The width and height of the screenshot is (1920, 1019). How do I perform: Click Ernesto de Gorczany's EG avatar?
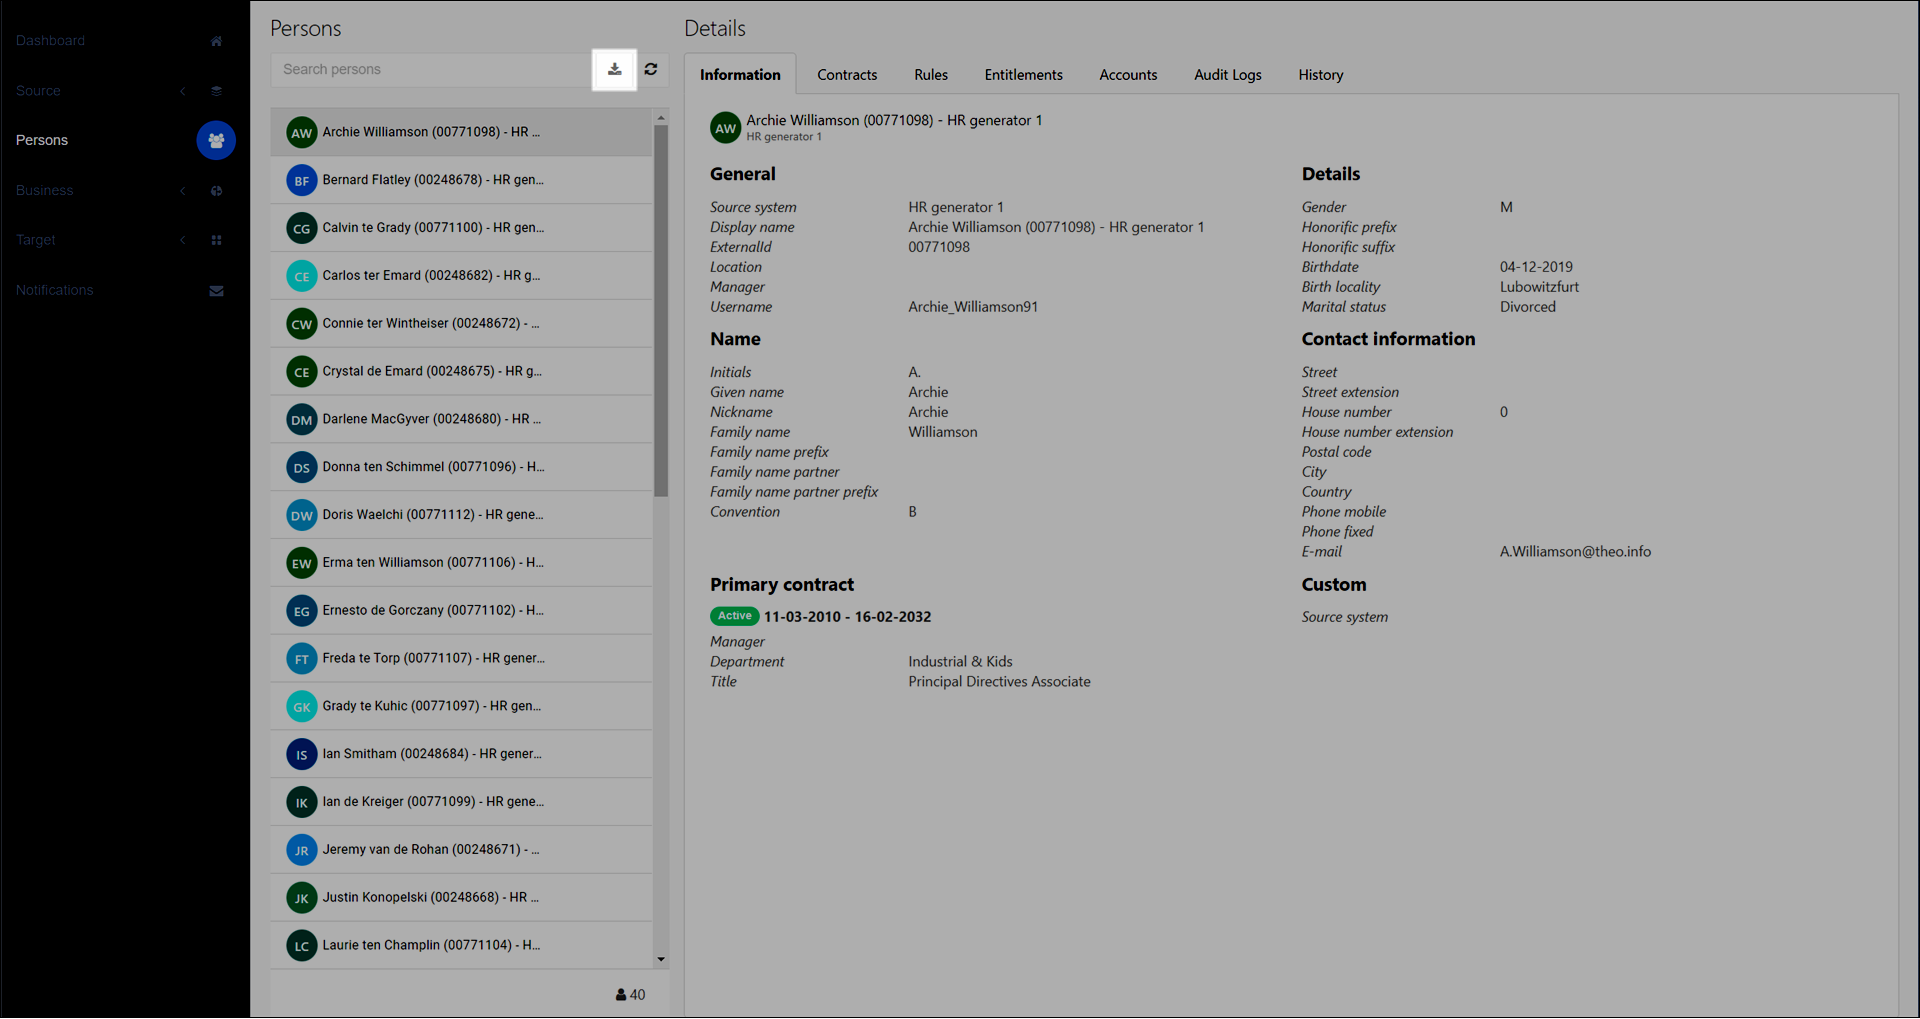[301, 611]
